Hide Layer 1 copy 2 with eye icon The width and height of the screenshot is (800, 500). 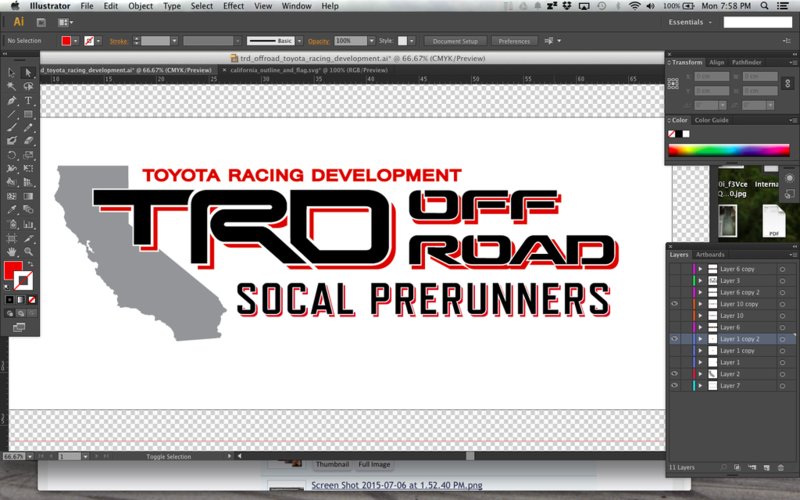[x=674, y=339]
